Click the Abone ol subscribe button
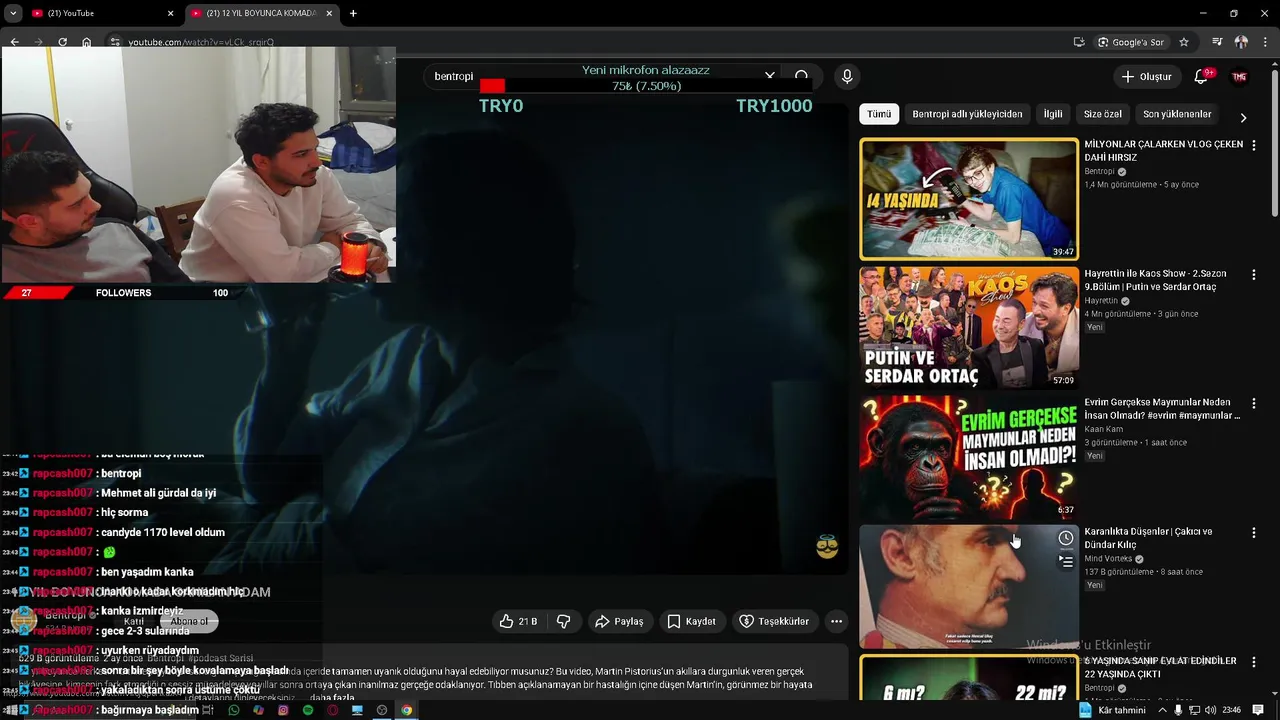Image resolution: width=1280 pixels, height=720 pixels. 189,621
